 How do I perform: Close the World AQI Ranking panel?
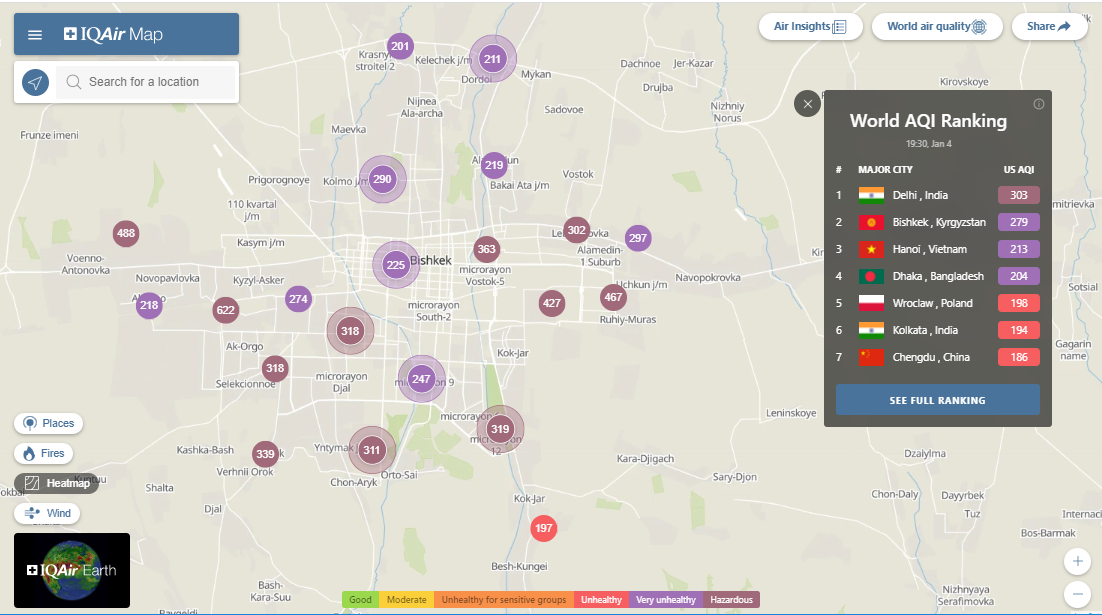tap(807, 104)
